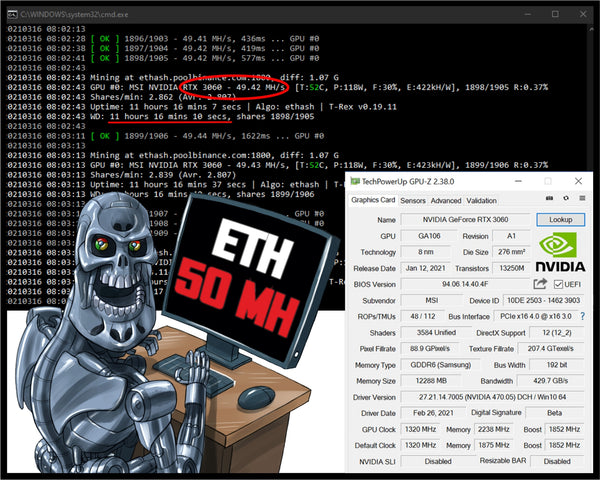
Task: Maximize the cmd.exe window
Action: click(555, 14)
